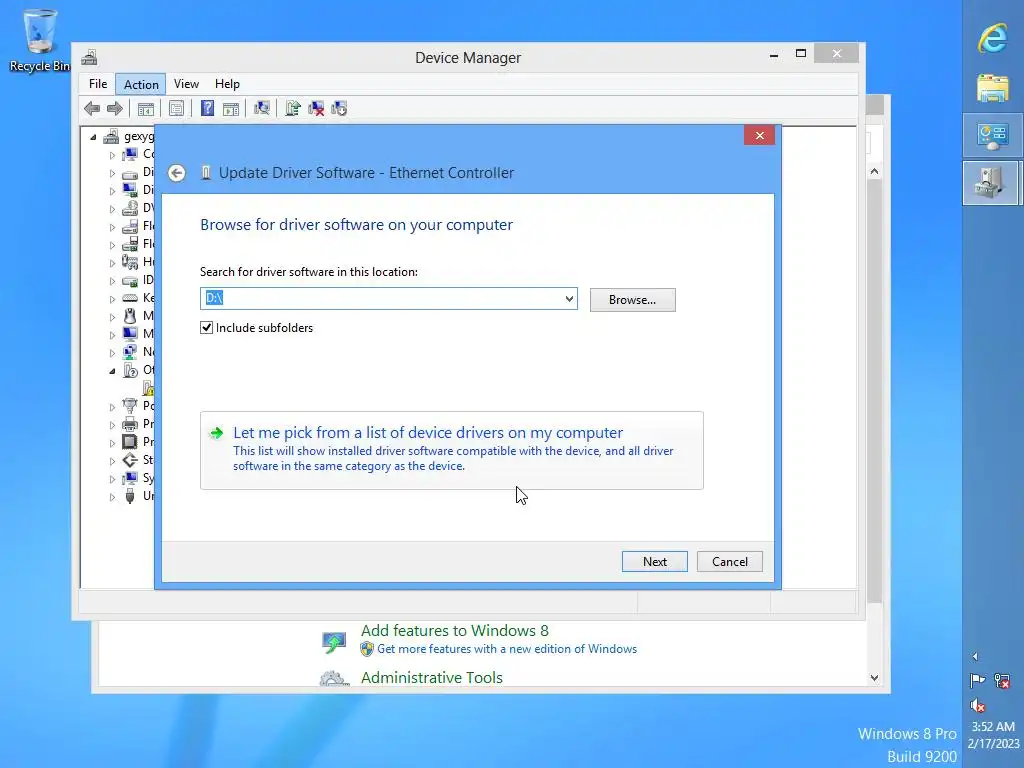Click the Disable device toolbar icon with down arrow
Screen dimensions: 1024x768
tap(339, 108)
